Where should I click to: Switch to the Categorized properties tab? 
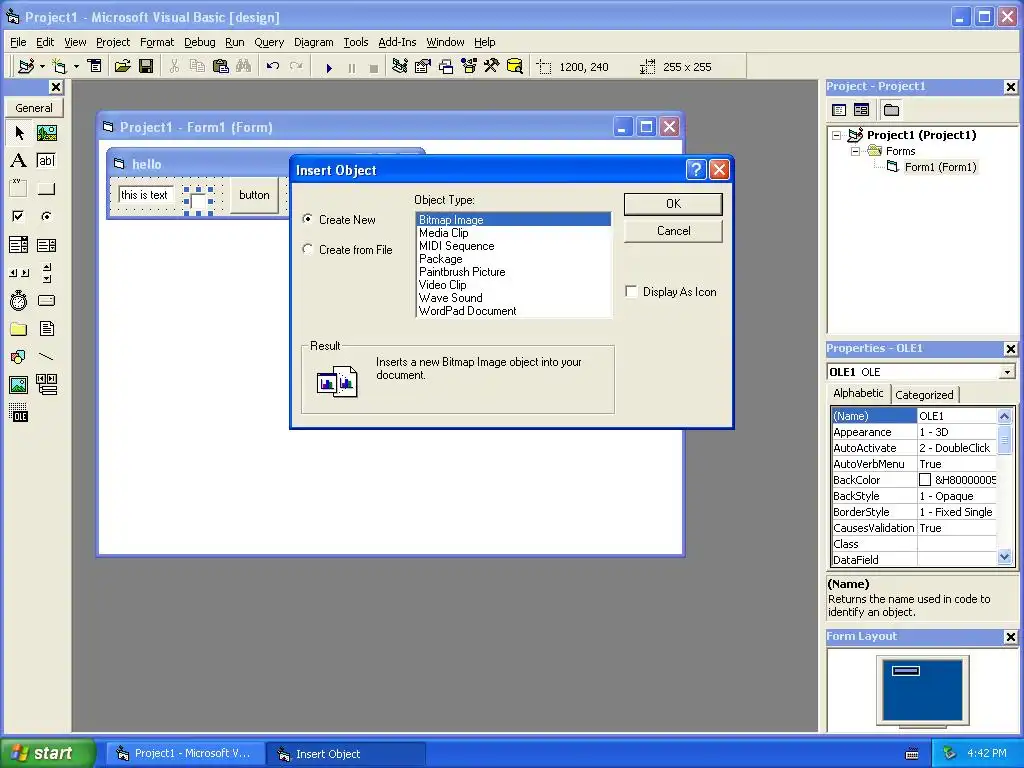pos(924,394)
